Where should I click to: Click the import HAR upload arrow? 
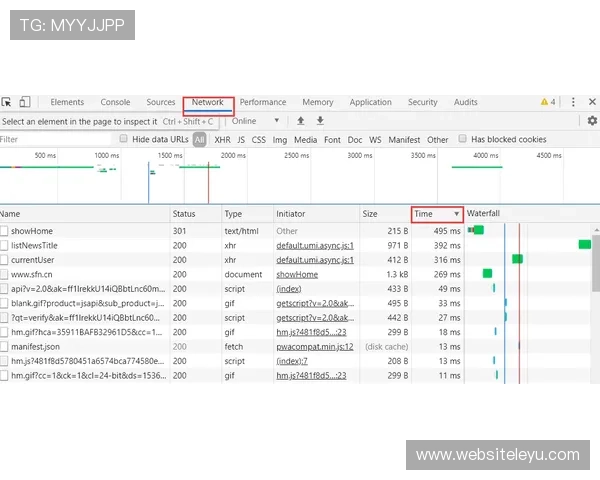coord(300,121)
